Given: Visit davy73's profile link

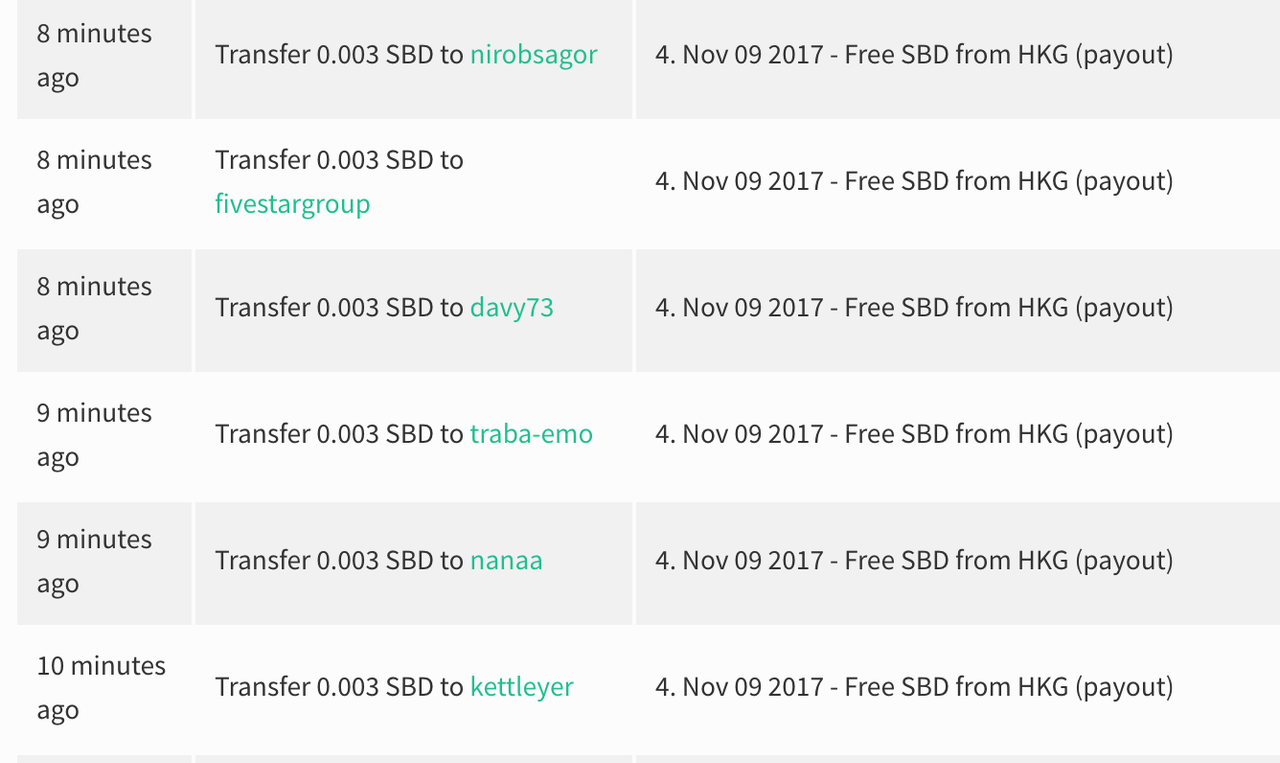Looking at the screenshot, I should (x=511, y=307).
